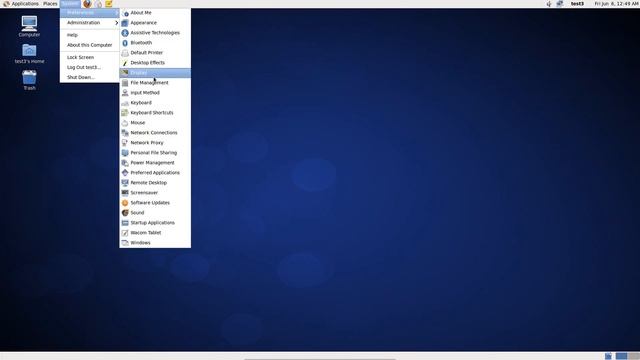The height and width of the screenshot is (360, 640).
Task: Click the network status icon in the panel
Action: (x=560, y=4)
